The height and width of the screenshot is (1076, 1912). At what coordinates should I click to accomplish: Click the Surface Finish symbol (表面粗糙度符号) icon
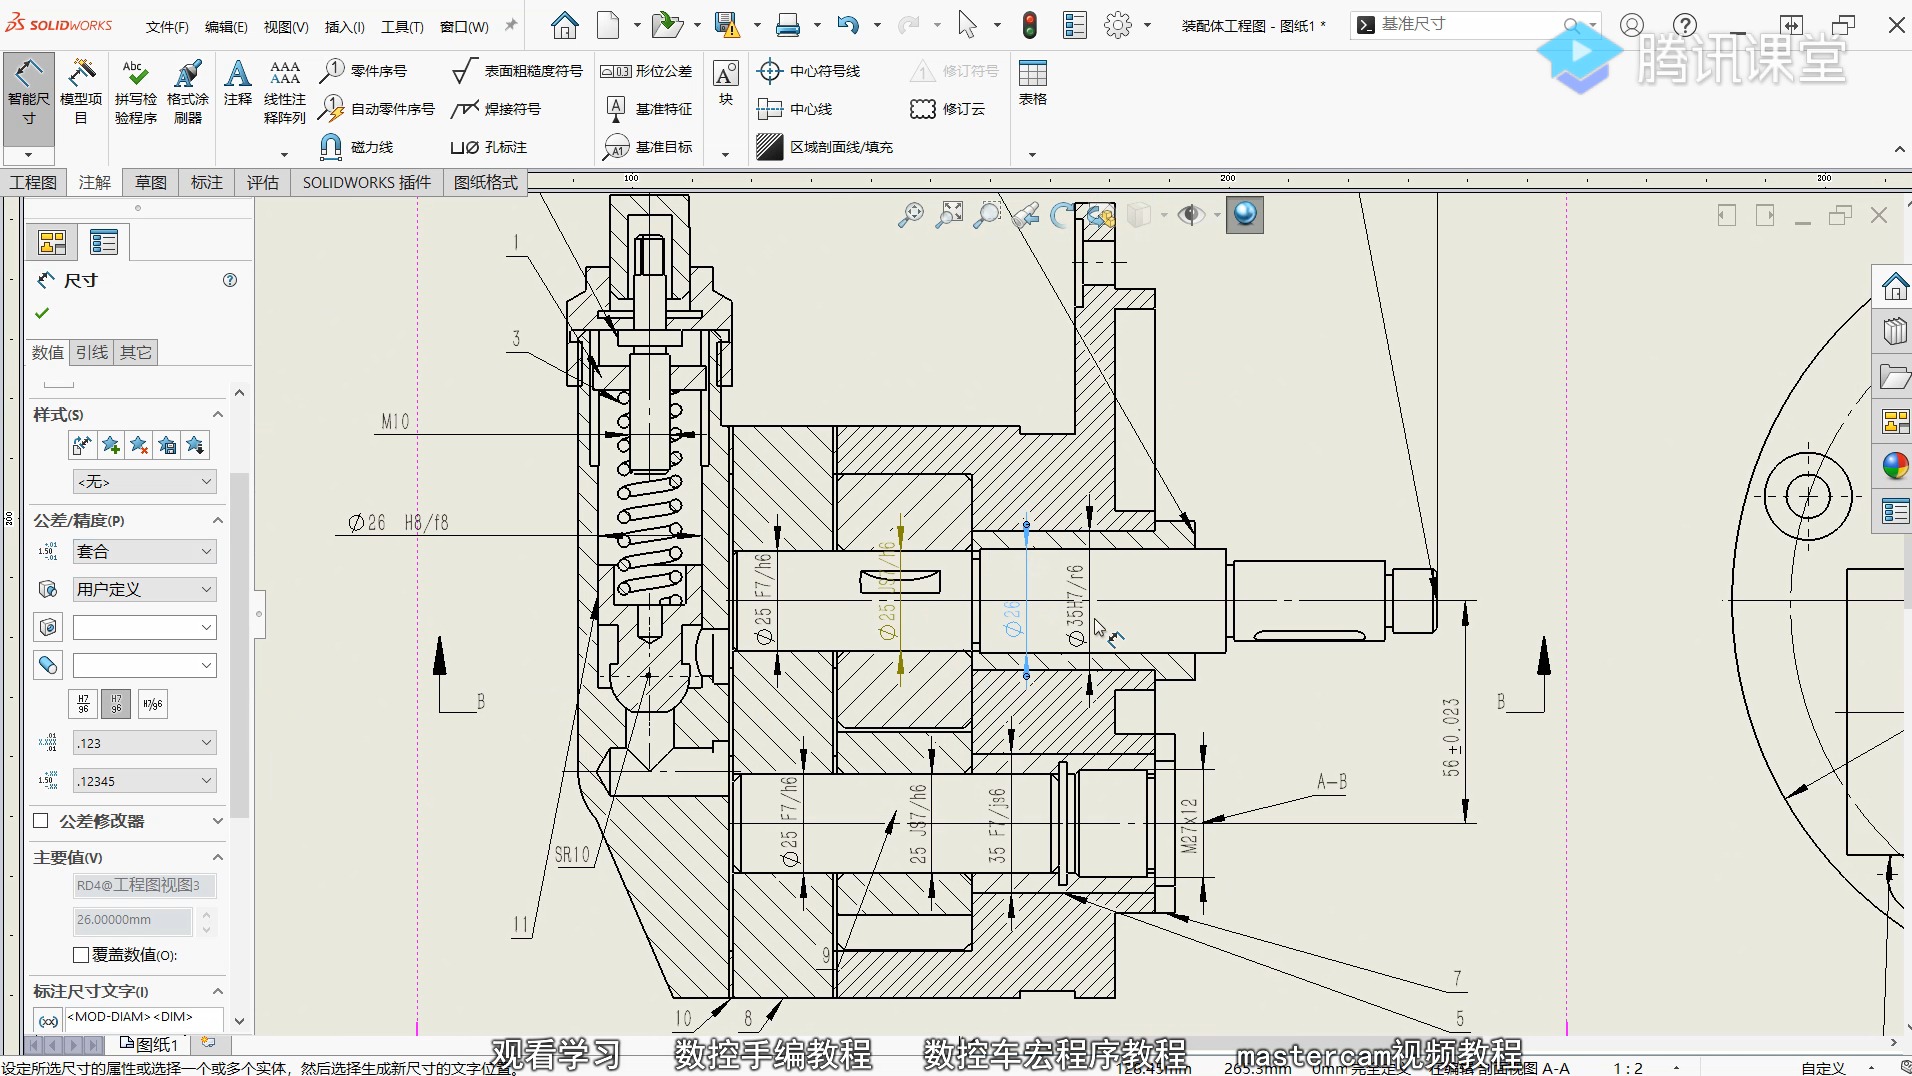click(462, 71)
